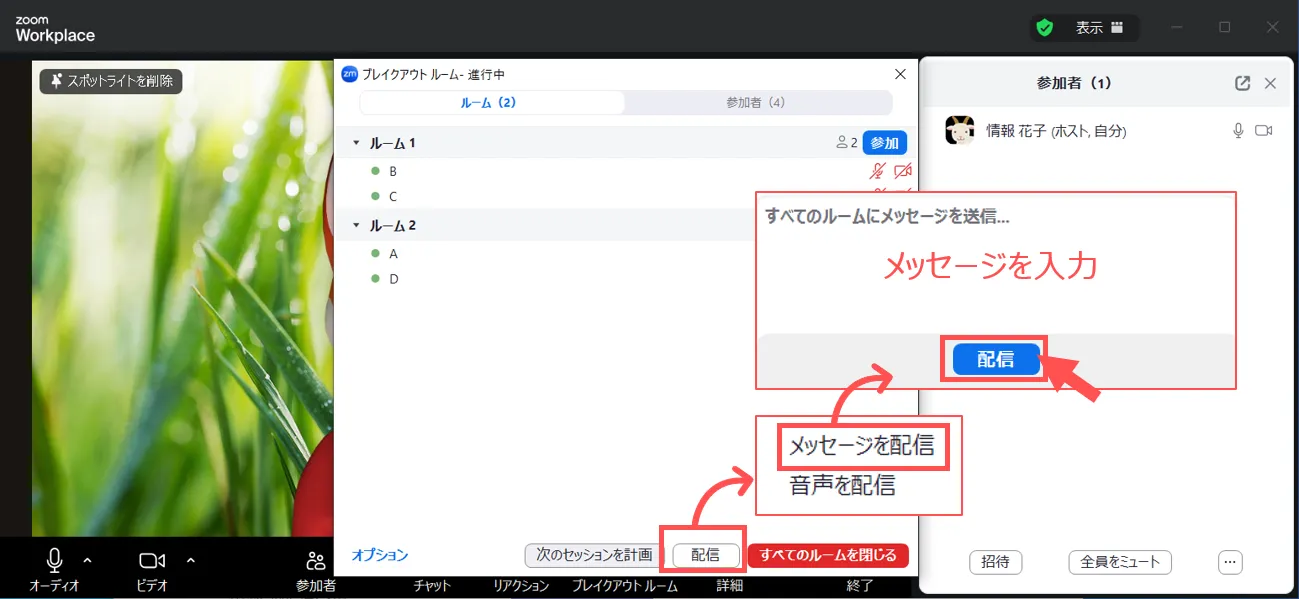This screenshot has width=1299, height=599.
Task: Click the red すべてのルームを閉じる button
Action: coord(828,555)
